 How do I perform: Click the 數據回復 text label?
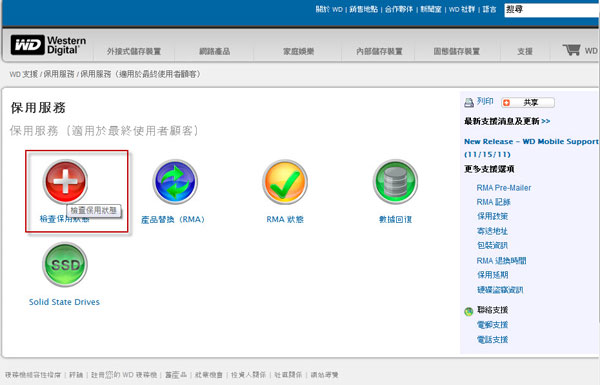(x=395, y=219)
